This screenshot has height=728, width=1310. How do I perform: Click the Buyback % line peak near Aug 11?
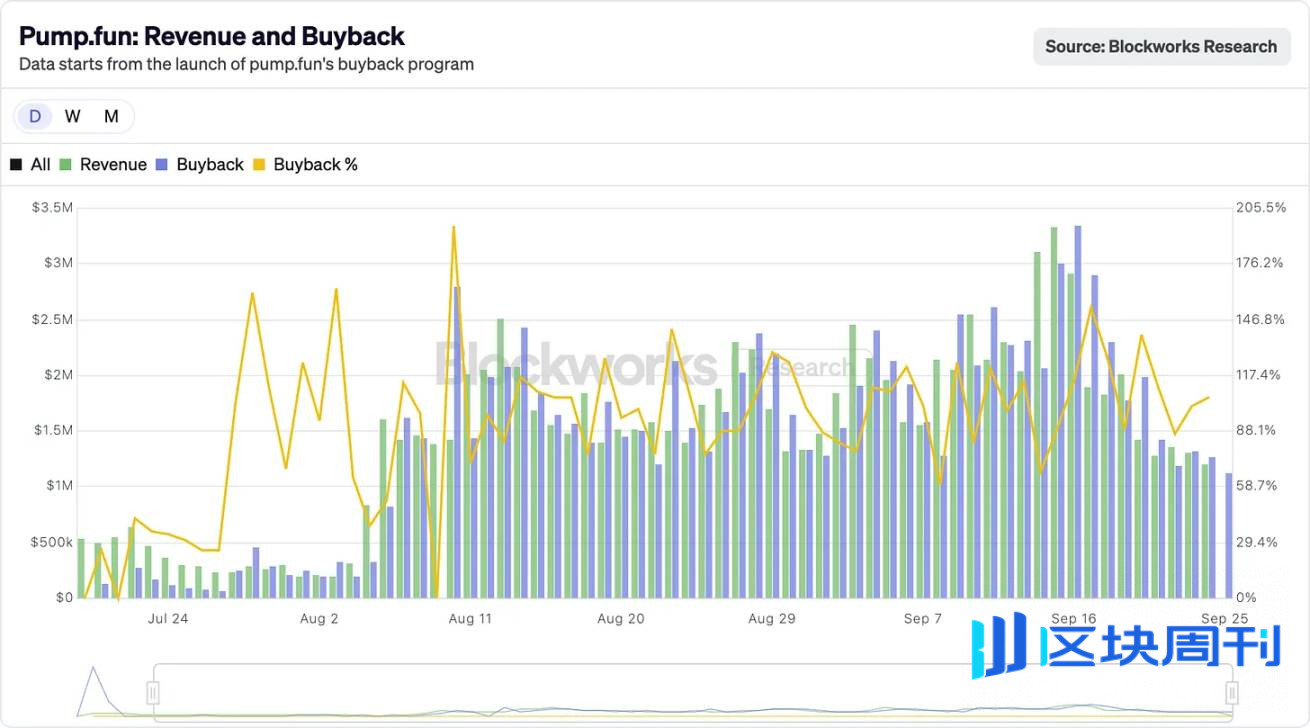[454, 226]
